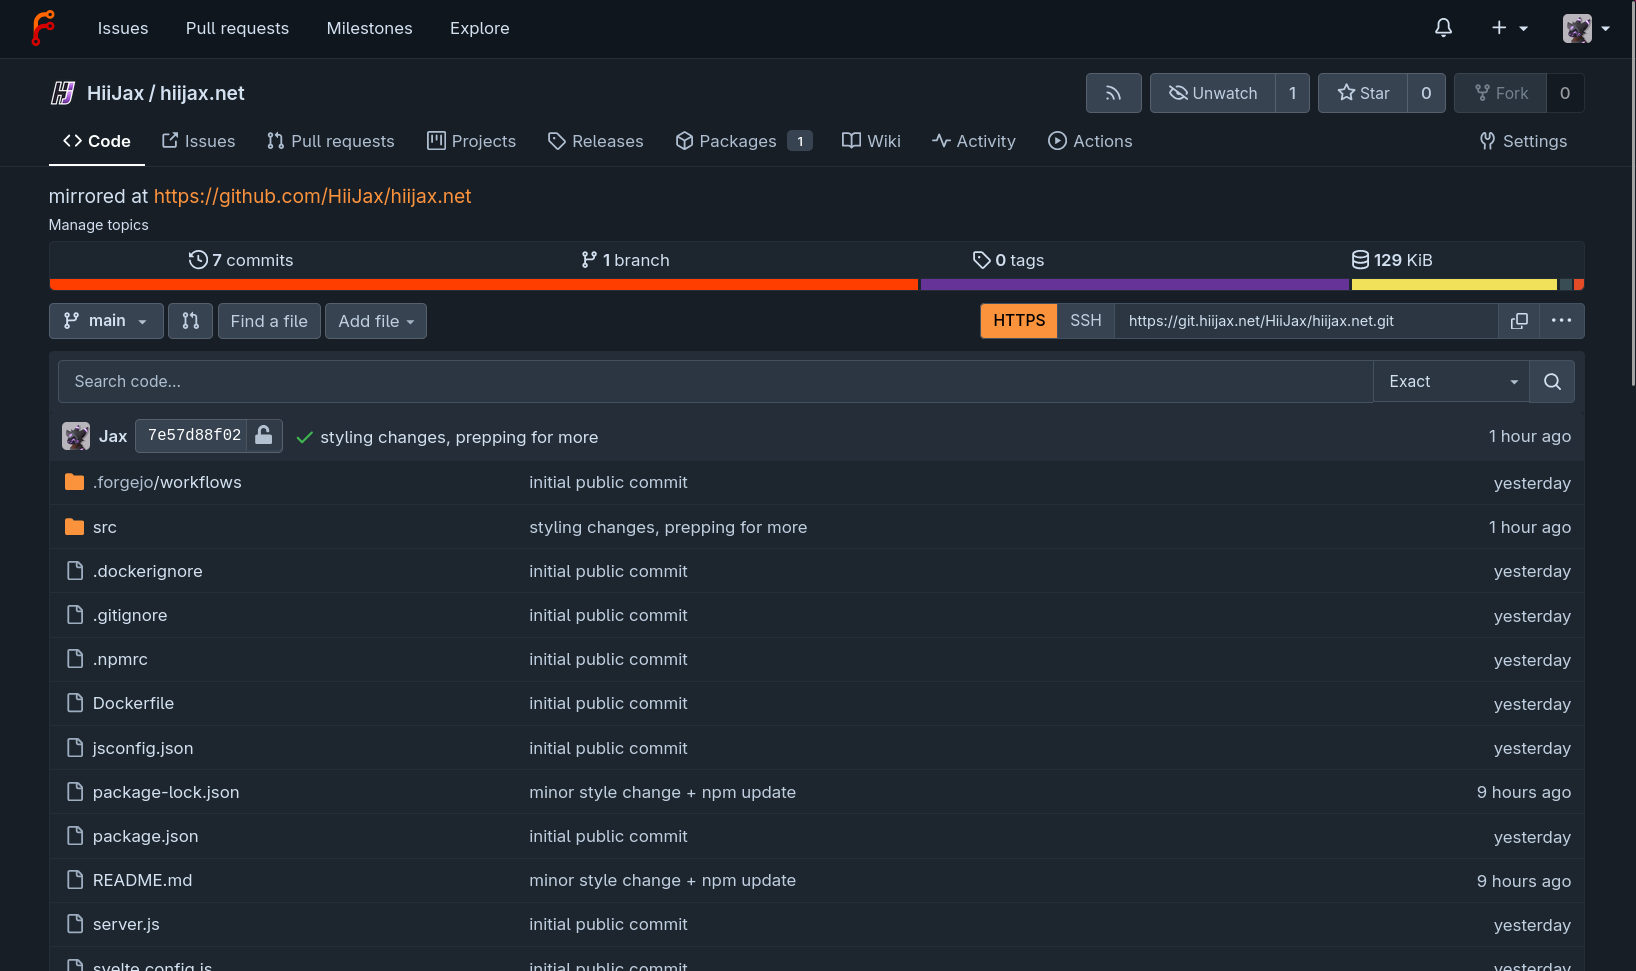Unwatch the hiijax.net repository

coord(1213,93)
